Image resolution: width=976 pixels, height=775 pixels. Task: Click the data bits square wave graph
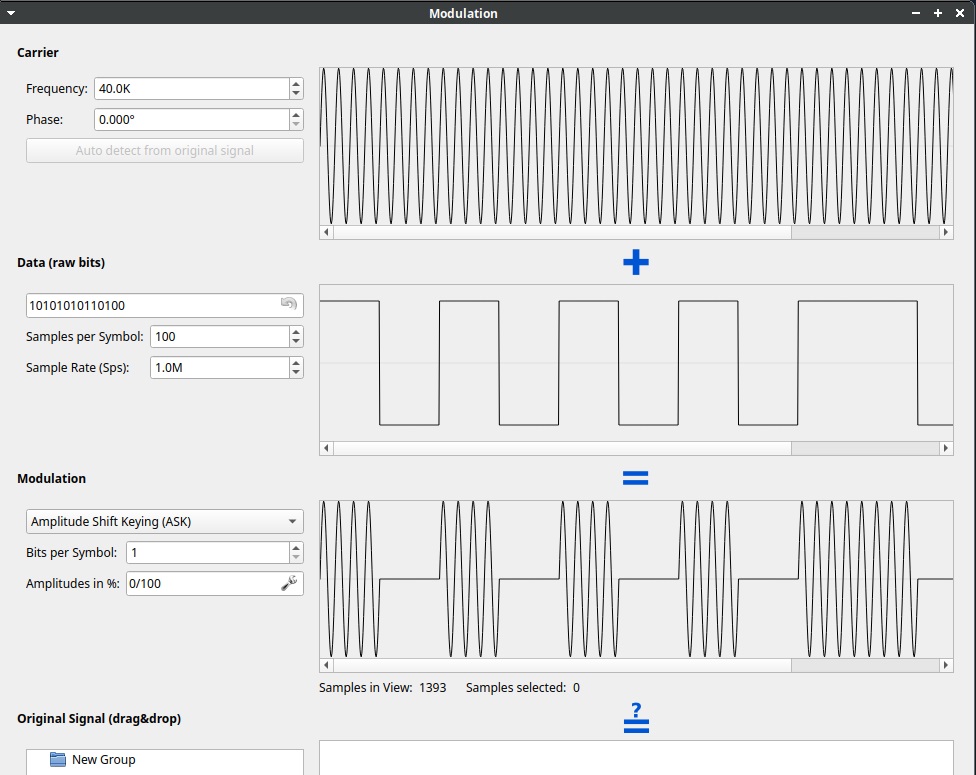coord(636,363)
